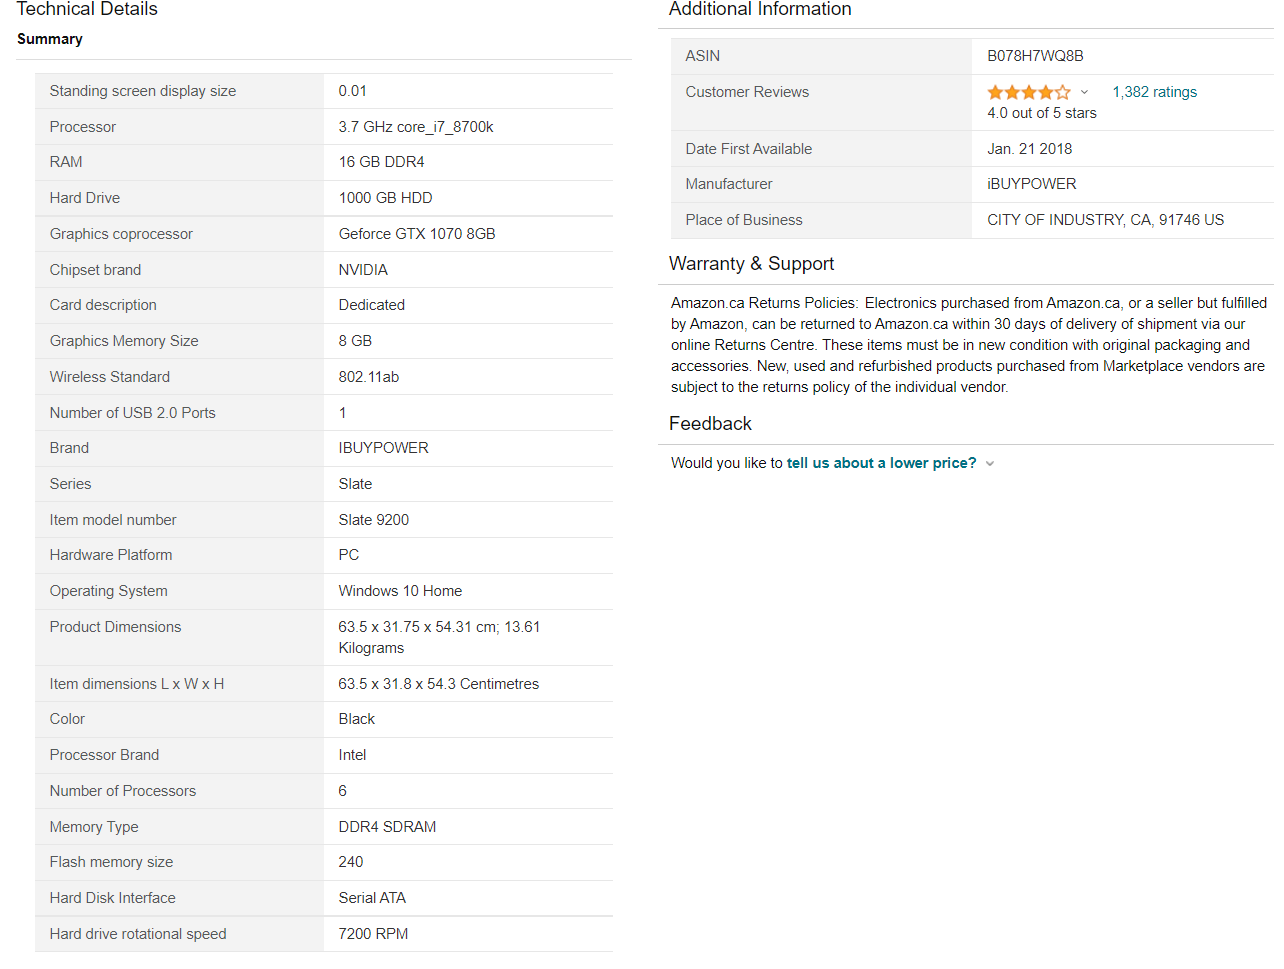Click the 'Standing screen display size' label
Viewport: 1284px width, 969px height.
[x=143, y=91]
